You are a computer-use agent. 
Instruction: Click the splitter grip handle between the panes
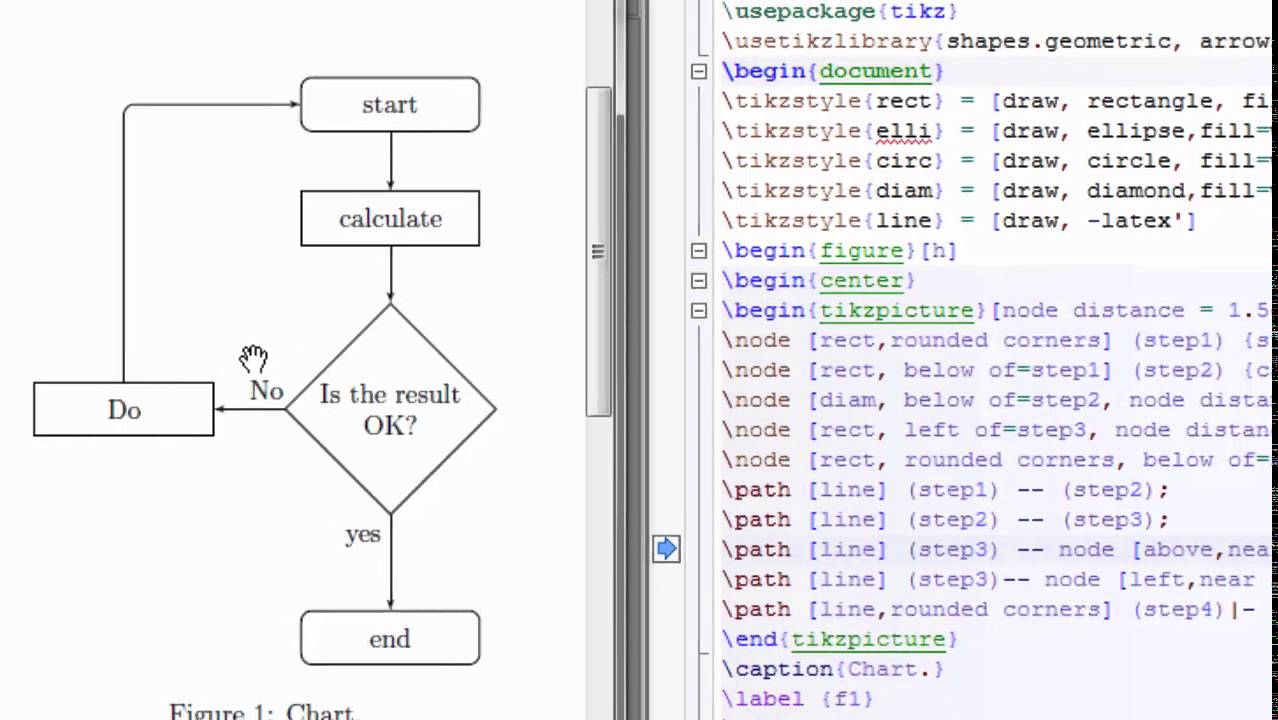tap(597, 252)
